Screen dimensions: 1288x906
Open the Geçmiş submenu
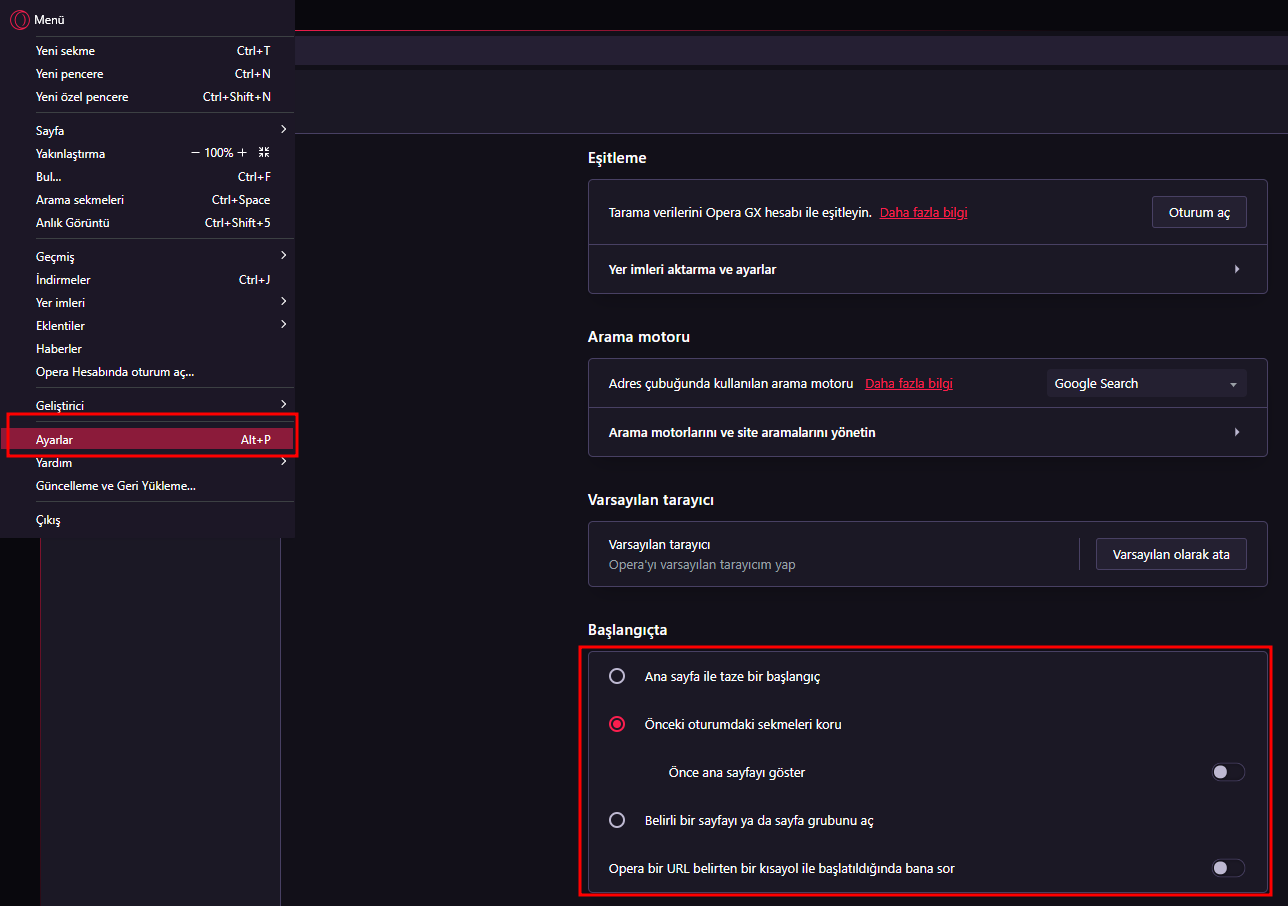click(x=147, y=257)
